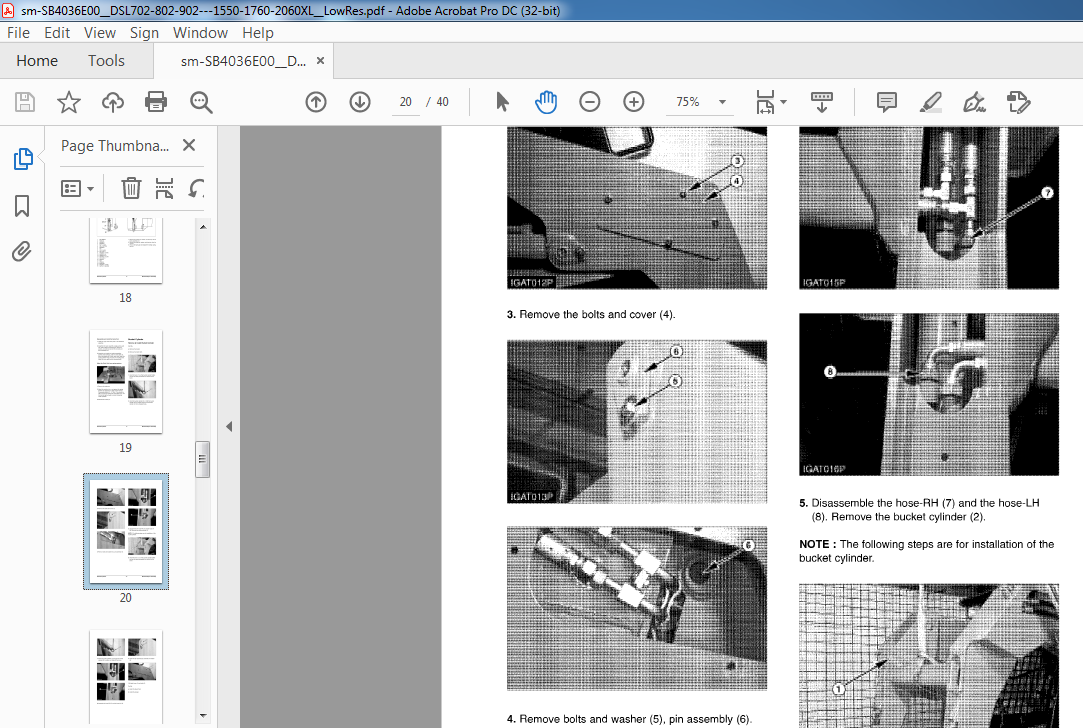Screen dimensions: 1083x728
Task: Open the scrolling mode read icon
Action: tap(821, 102)
